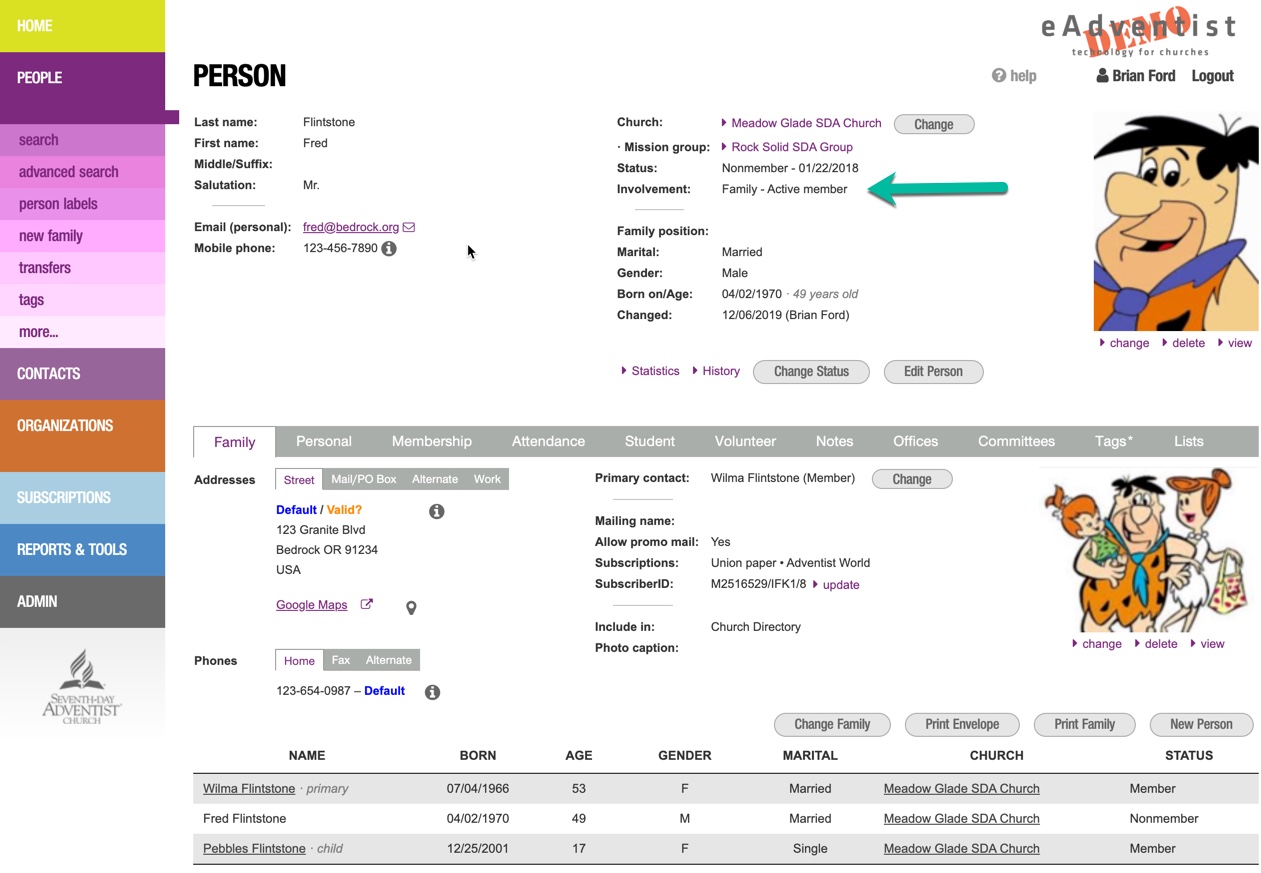Click the New Person button
Image resolution: width=1261 pixels, height=873 pixels.
pyautogui.click(x=1201, y=724)
